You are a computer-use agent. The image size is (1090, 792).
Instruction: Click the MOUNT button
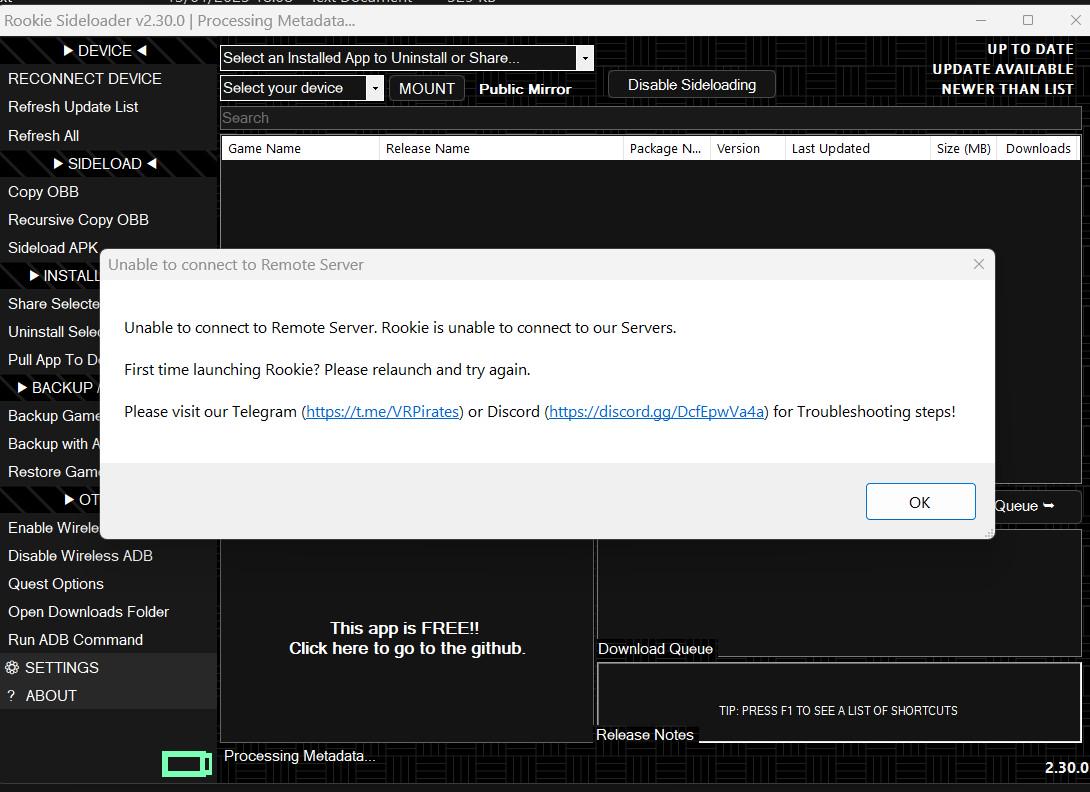tap(427, 88)
